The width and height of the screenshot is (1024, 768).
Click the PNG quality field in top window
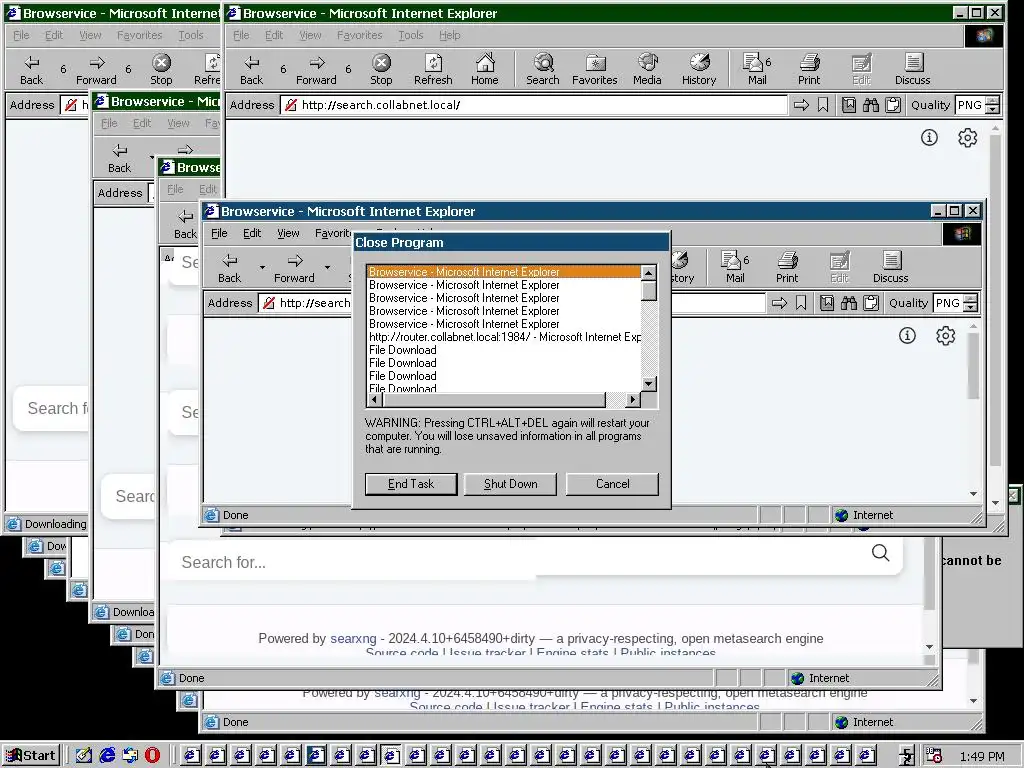970,104
